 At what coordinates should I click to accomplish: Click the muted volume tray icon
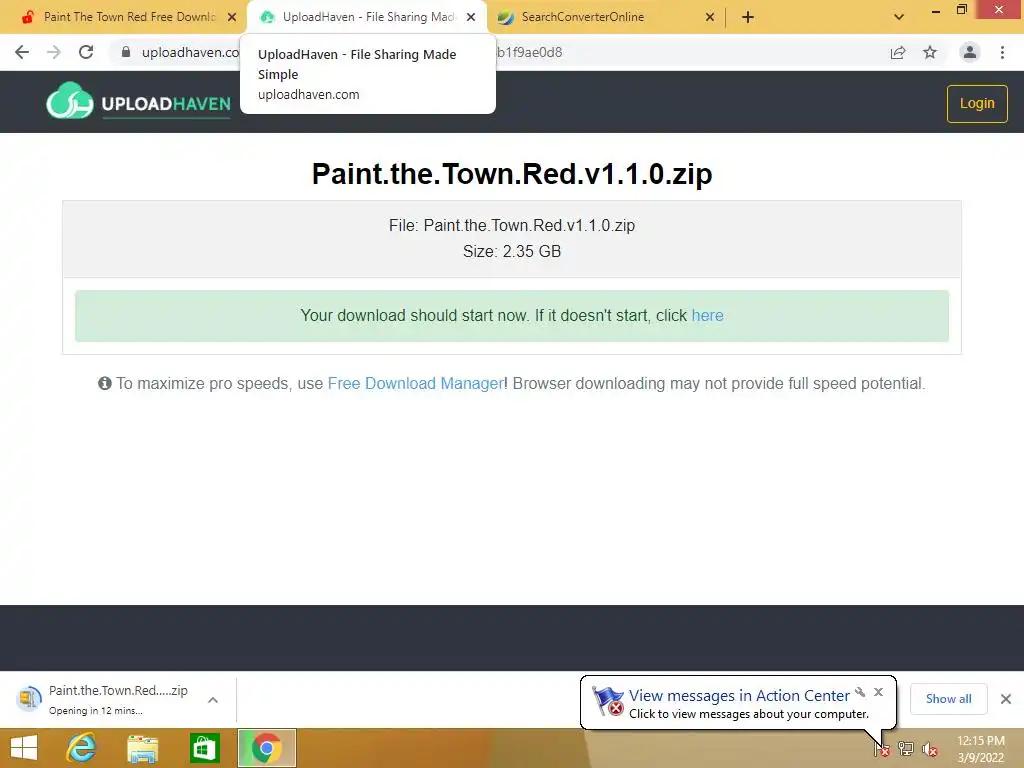click(x=930, y=749)
